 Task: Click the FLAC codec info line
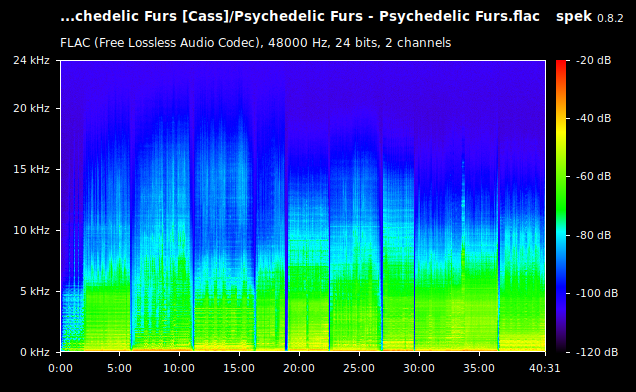click(256, 43)
